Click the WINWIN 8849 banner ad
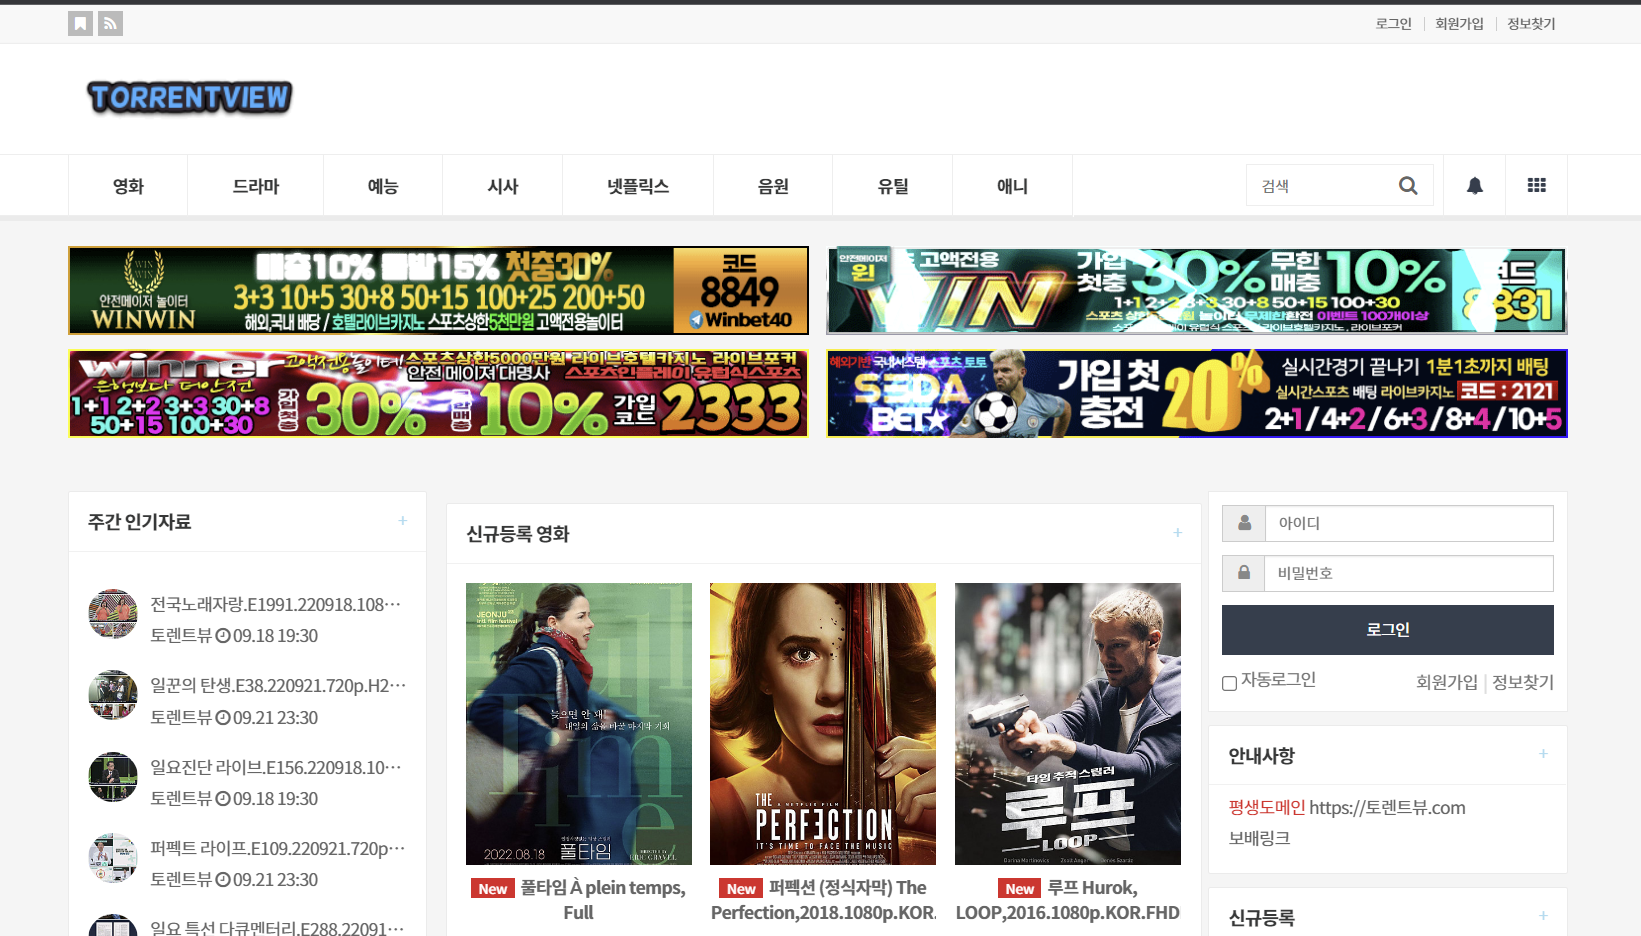This screenshot has width=1641, height=936. (438, 290)
